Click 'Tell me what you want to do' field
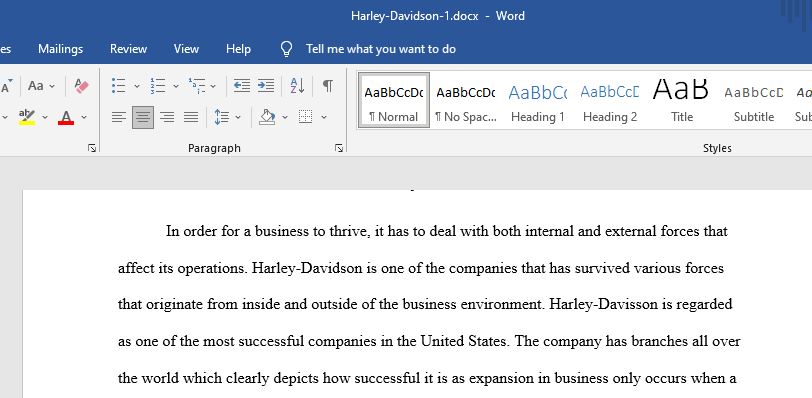Screen dimensions: 812x398 (381, 49)
